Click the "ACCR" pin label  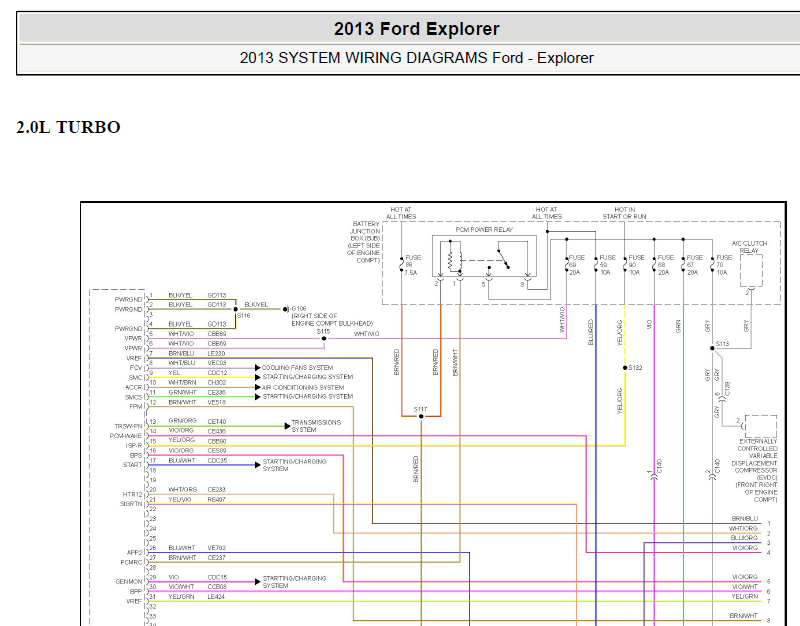click(x=134, y=387)
